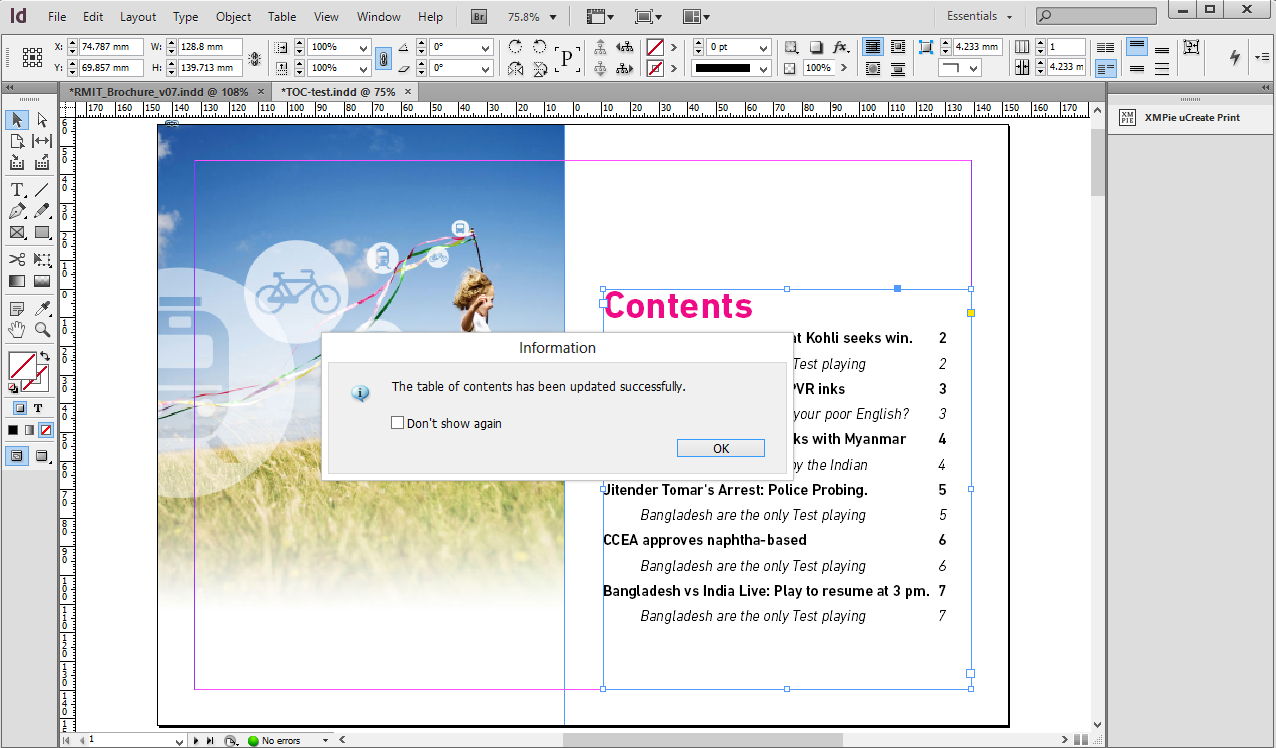This screenshot has width=1276, height=748.
Task: Click the Rectangle Frame tool
Action: coord(17,233)
